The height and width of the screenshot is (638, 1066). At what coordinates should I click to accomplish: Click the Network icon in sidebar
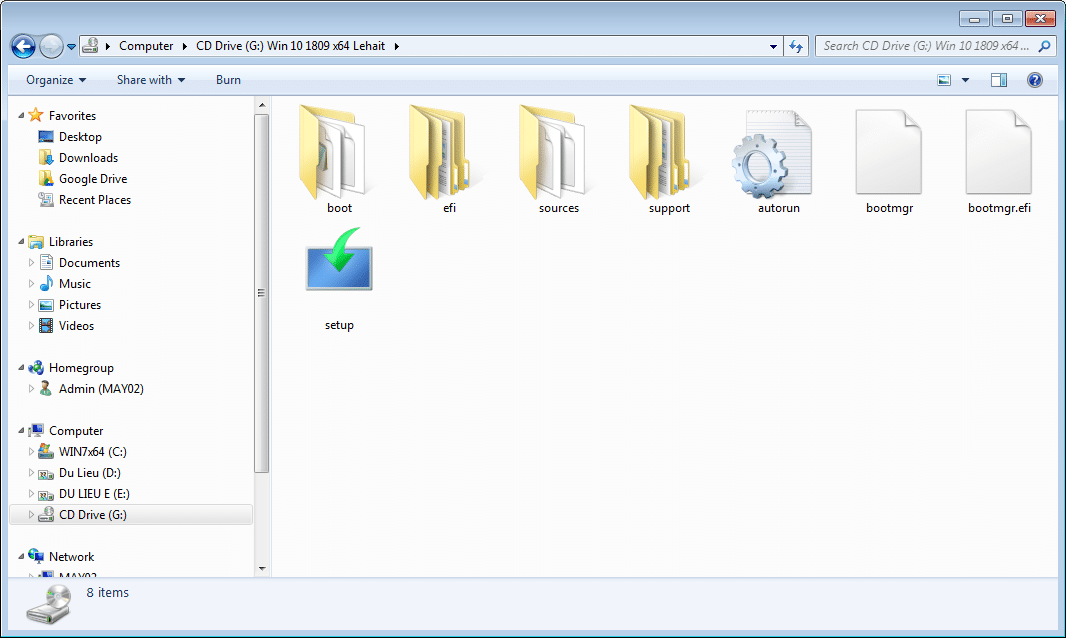[x=36, y=556]
